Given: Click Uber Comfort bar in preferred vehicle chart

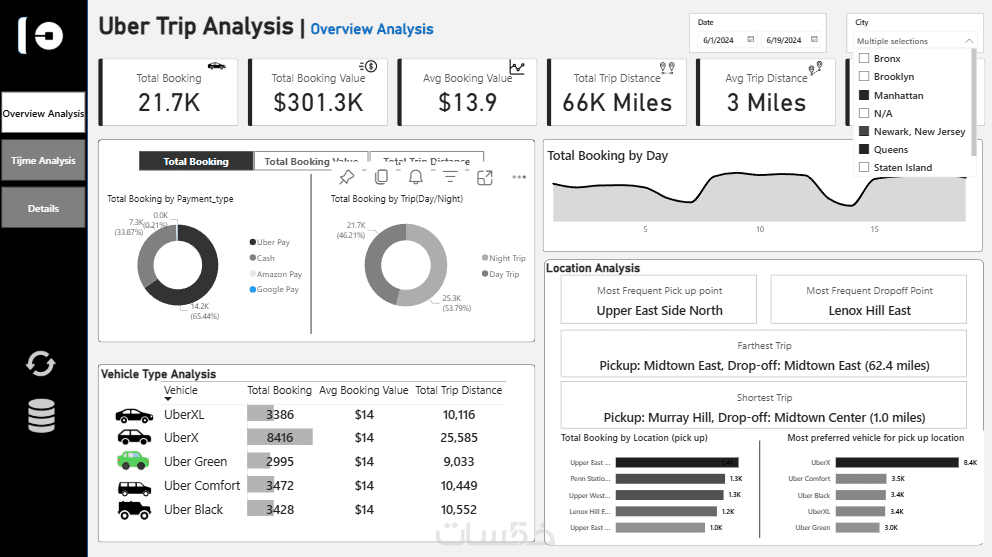Looking at the screenshot, I should (861, 479).
